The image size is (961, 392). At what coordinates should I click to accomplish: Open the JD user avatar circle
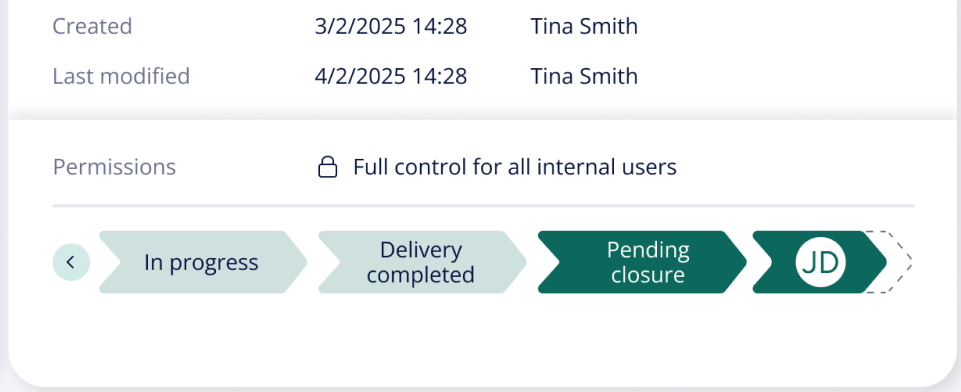[x=820, y=262]
